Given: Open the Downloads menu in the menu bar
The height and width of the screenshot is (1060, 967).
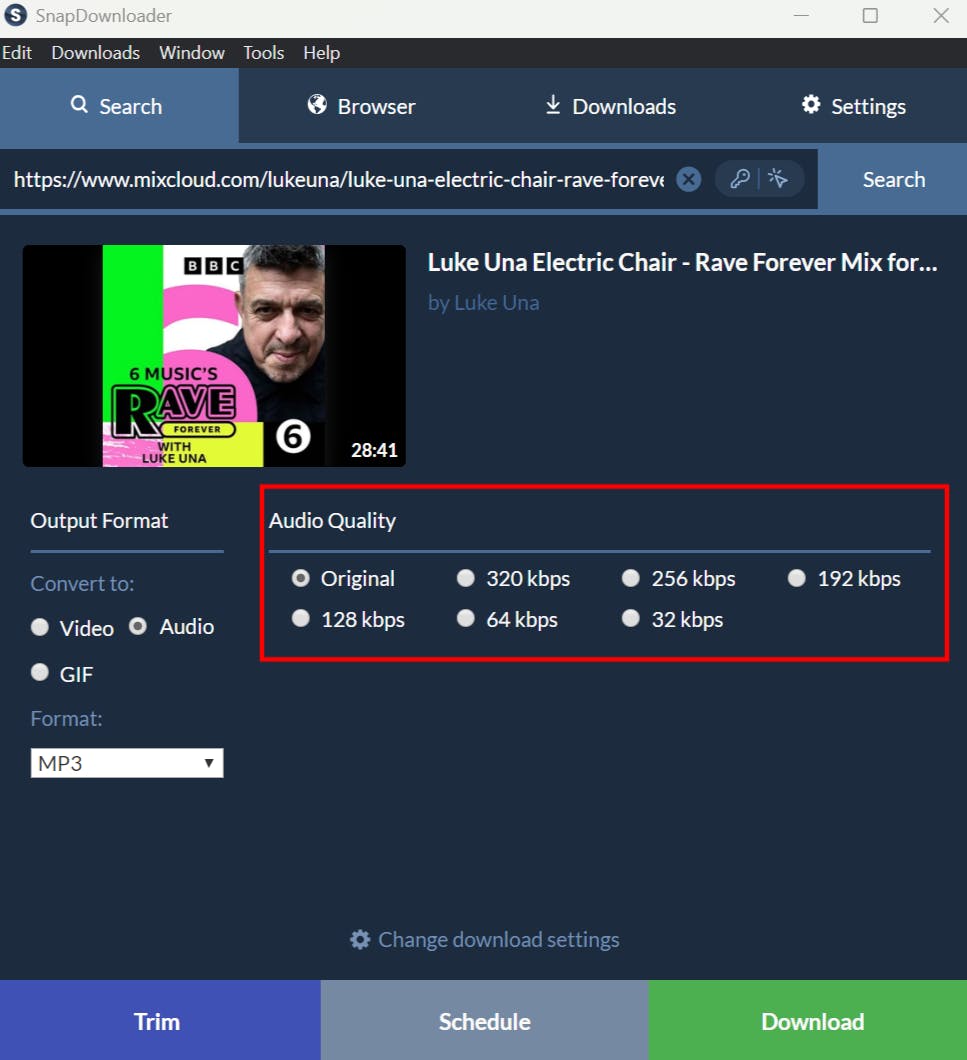Looking at the screenshot, I should [95, 53].
